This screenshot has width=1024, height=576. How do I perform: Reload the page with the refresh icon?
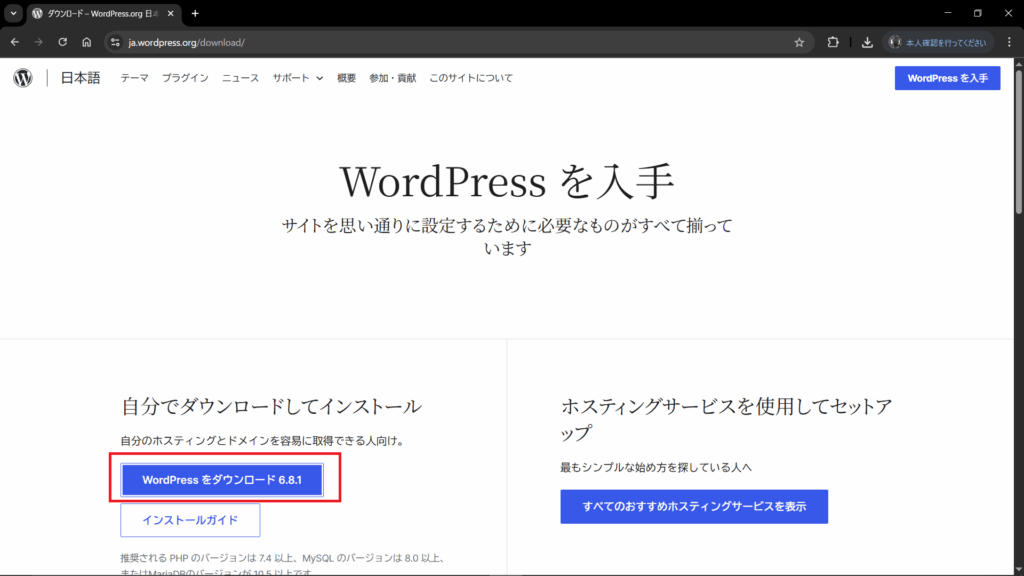click(63, 42)
